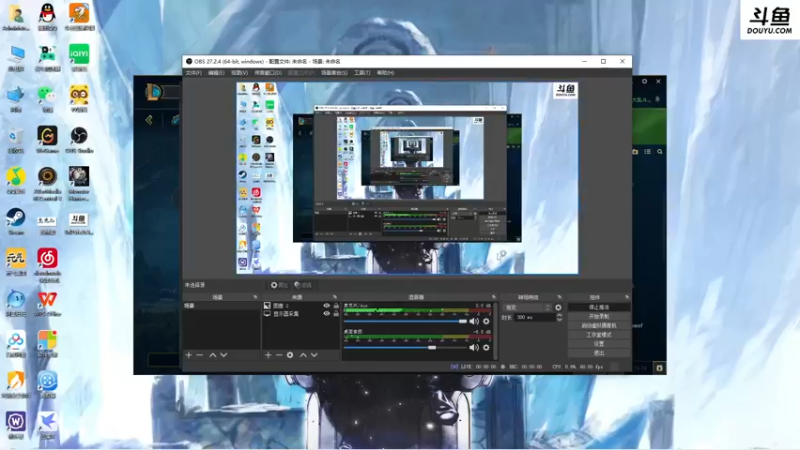Image resolution: width=800 pixels, height=450 pixels.
Task: Open settings gear for the 麦克风/Aux mixer track
Action: tap(486, 321)
